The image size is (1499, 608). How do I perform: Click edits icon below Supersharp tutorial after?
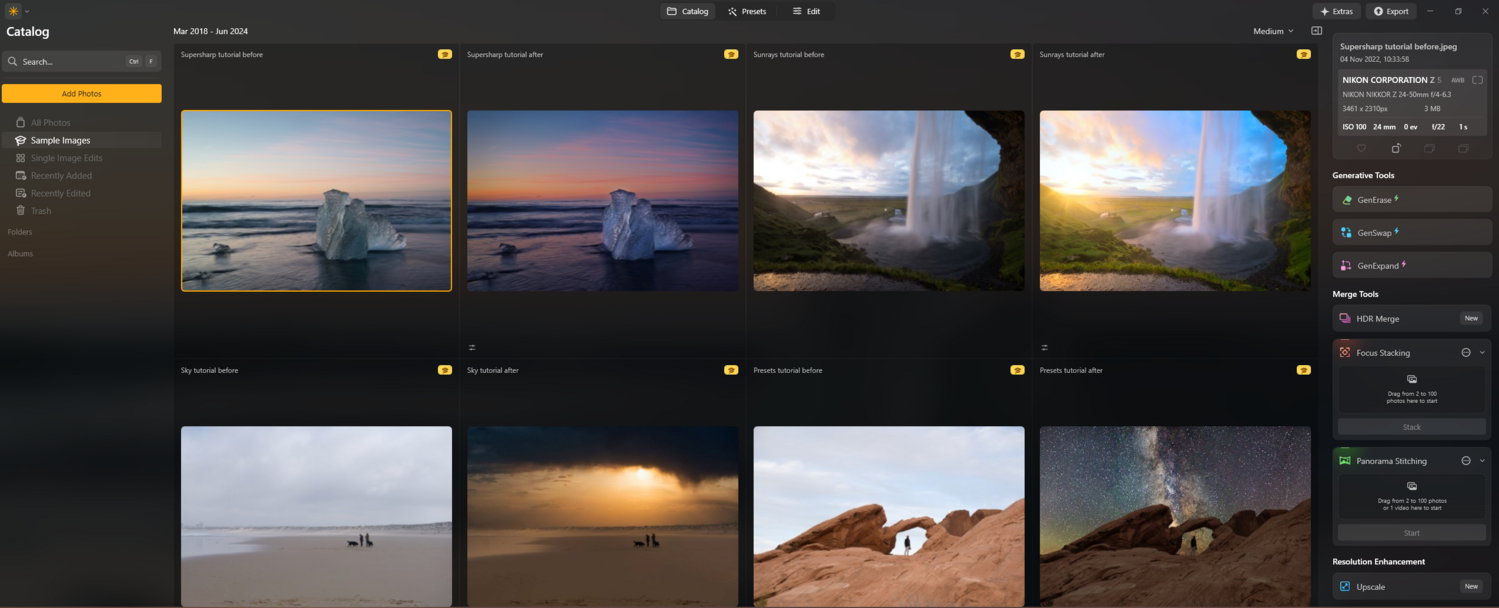(472, 348)
